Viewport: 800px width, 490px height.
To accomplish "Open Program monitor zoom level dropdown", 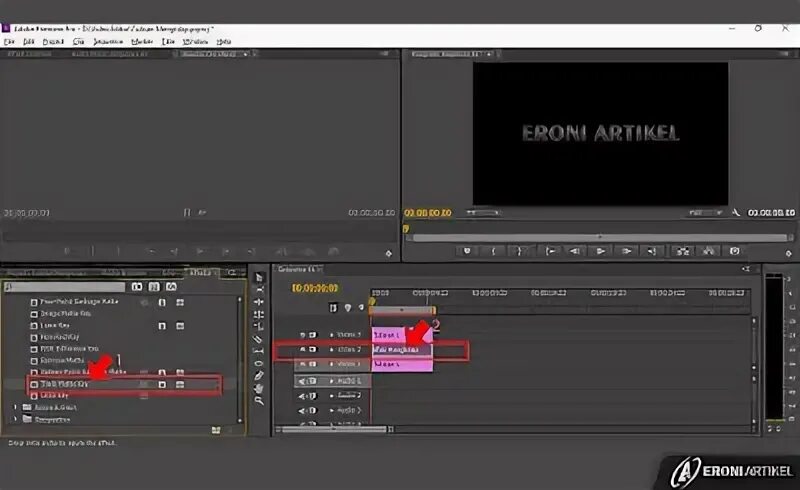I will point(483,212).
